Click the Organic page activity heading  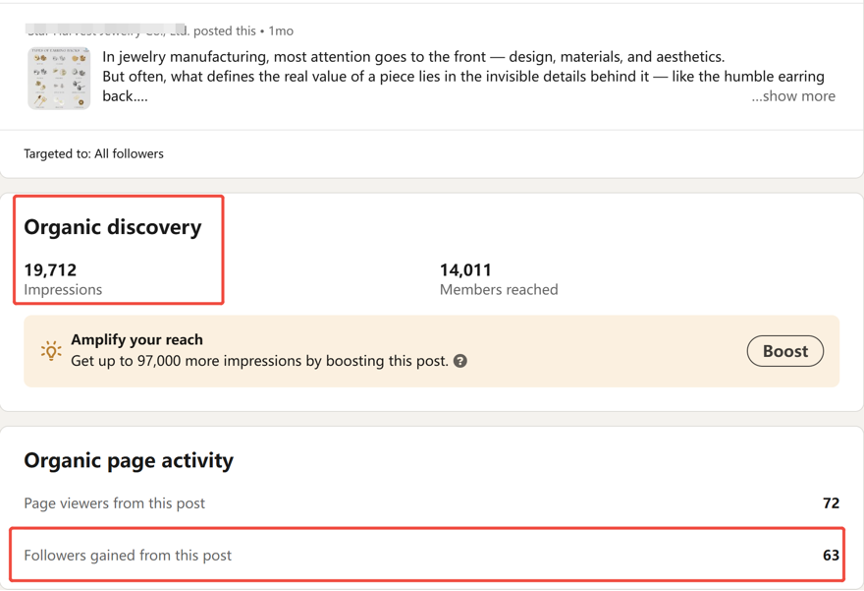pos(128,460)
